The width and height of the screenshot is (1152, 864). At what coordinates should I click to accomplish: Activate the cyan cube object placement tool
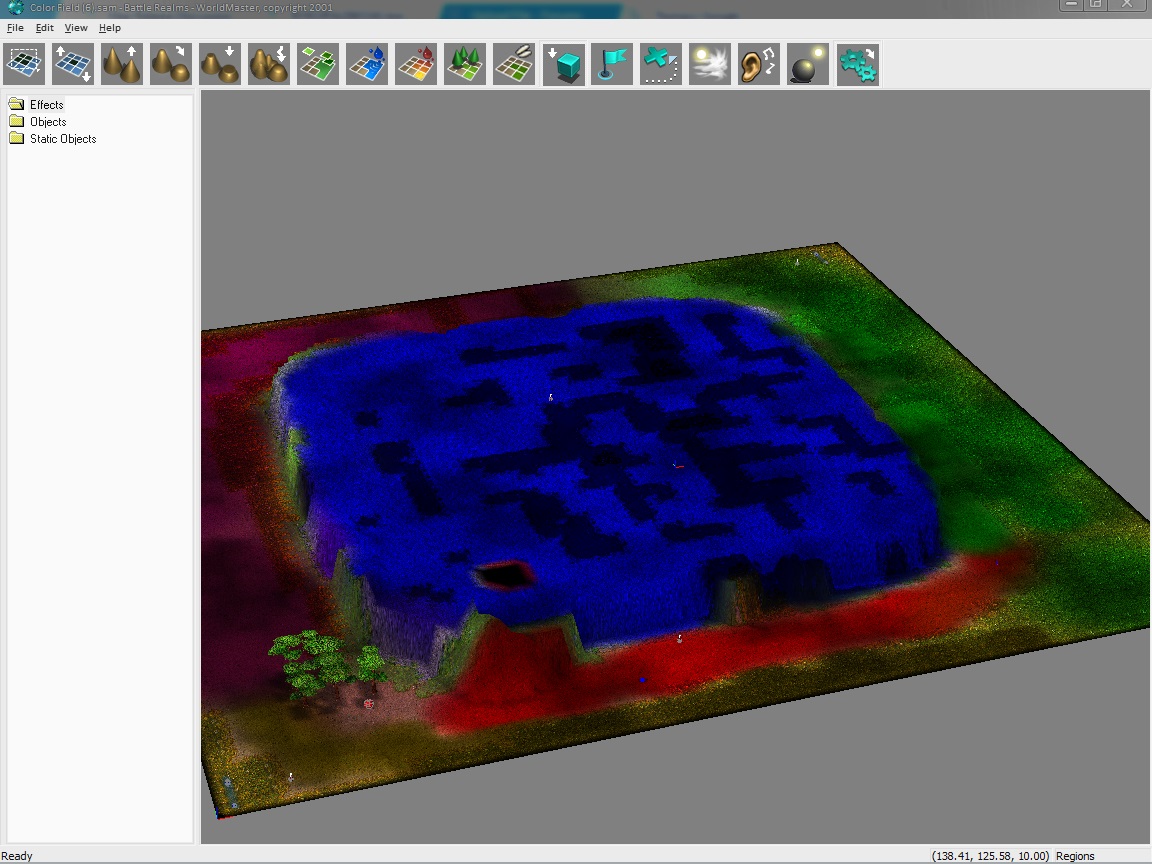(564, 64)
